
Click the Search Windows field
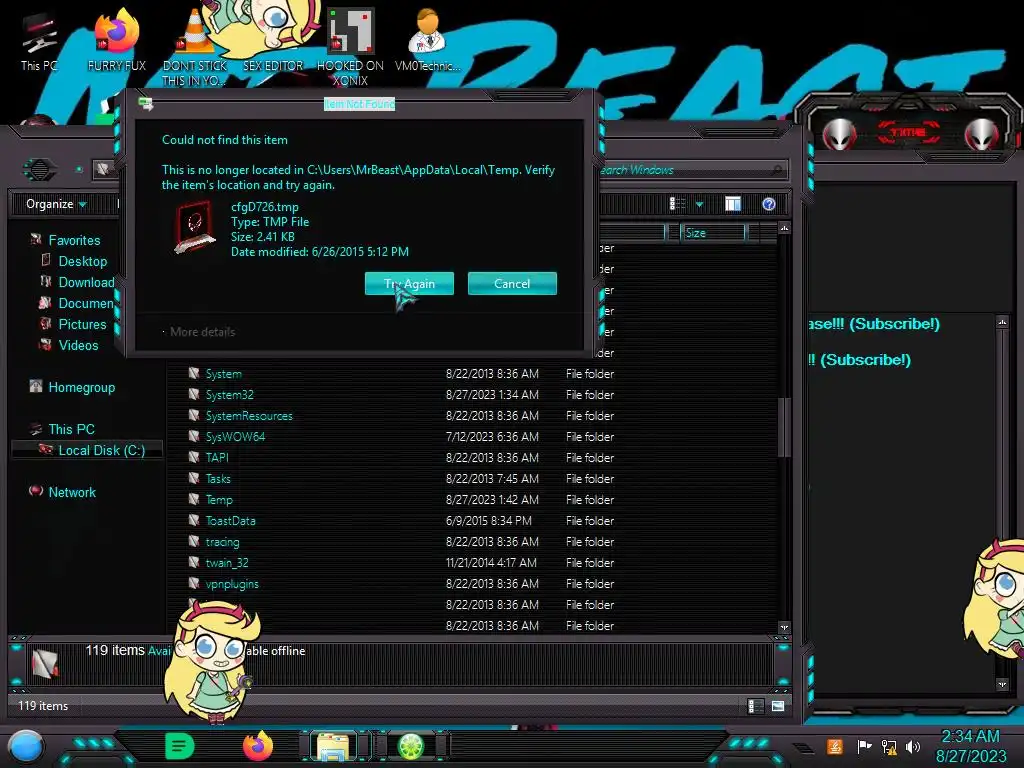[x=692, y=170]
